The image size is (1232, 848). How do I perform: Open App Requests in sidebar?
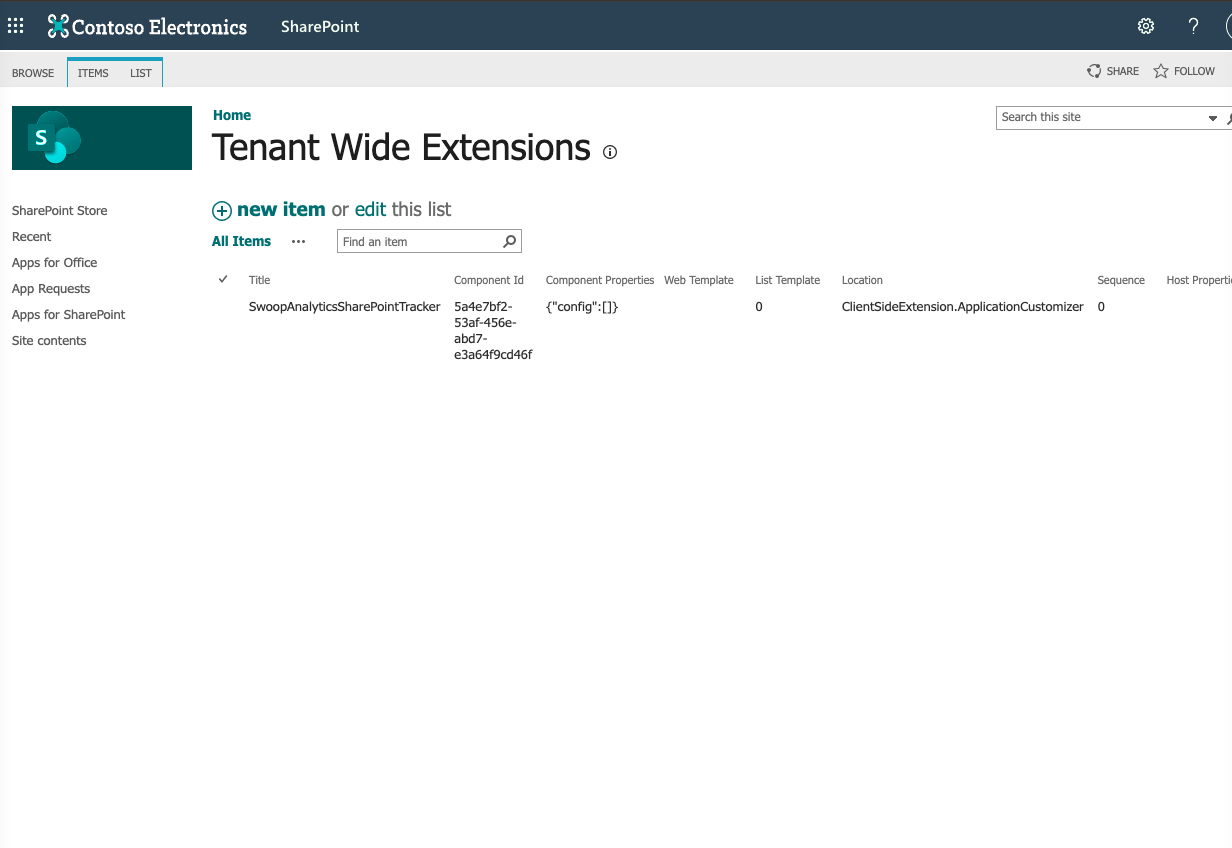click(51, 288)
